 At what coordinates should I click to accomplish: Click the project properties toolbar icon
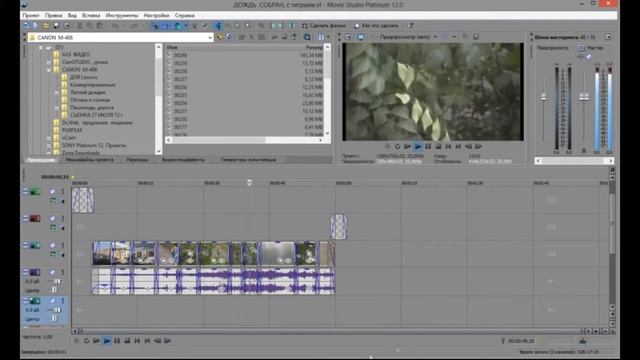[x=67, y=26]
